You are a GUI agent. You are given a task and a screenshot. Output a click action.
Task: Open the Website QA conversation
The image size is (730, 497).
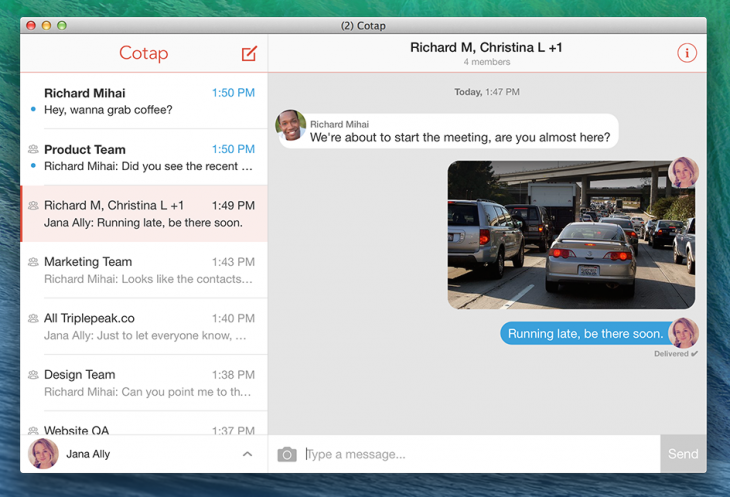144,423
